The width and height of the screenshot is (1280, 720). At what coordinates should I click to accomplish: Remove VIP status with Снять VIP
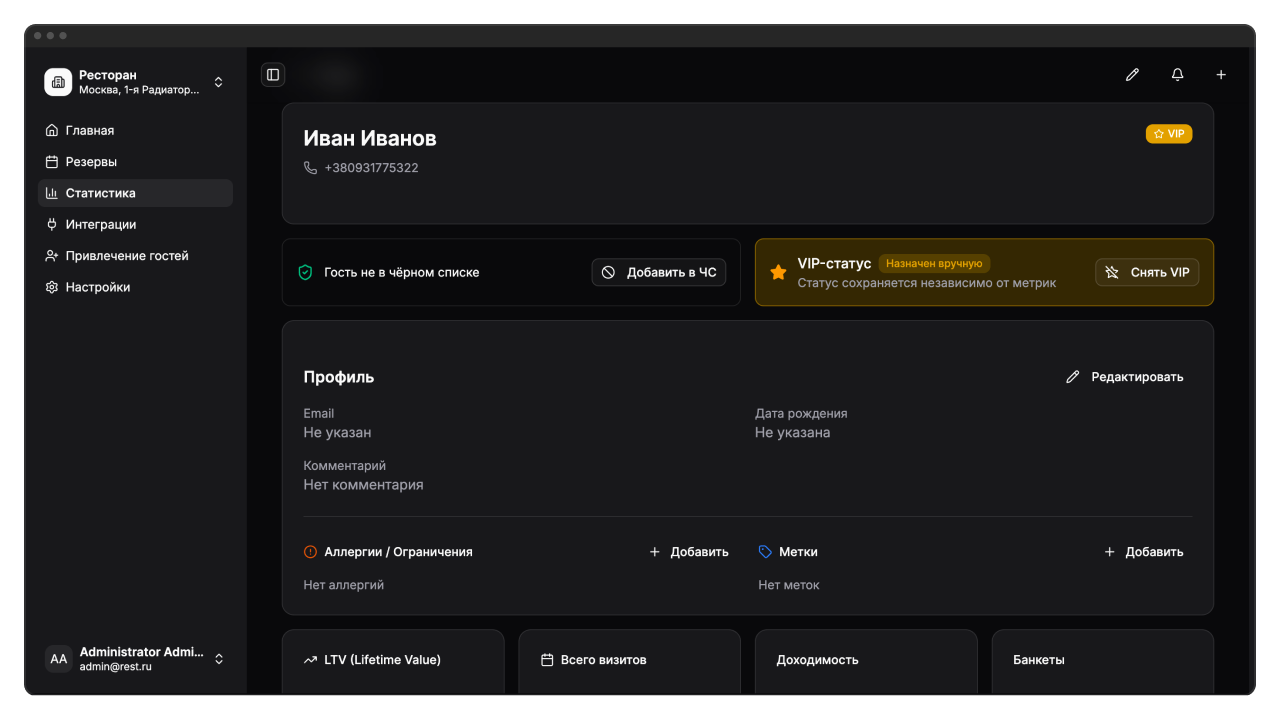tap(1147, 272)
